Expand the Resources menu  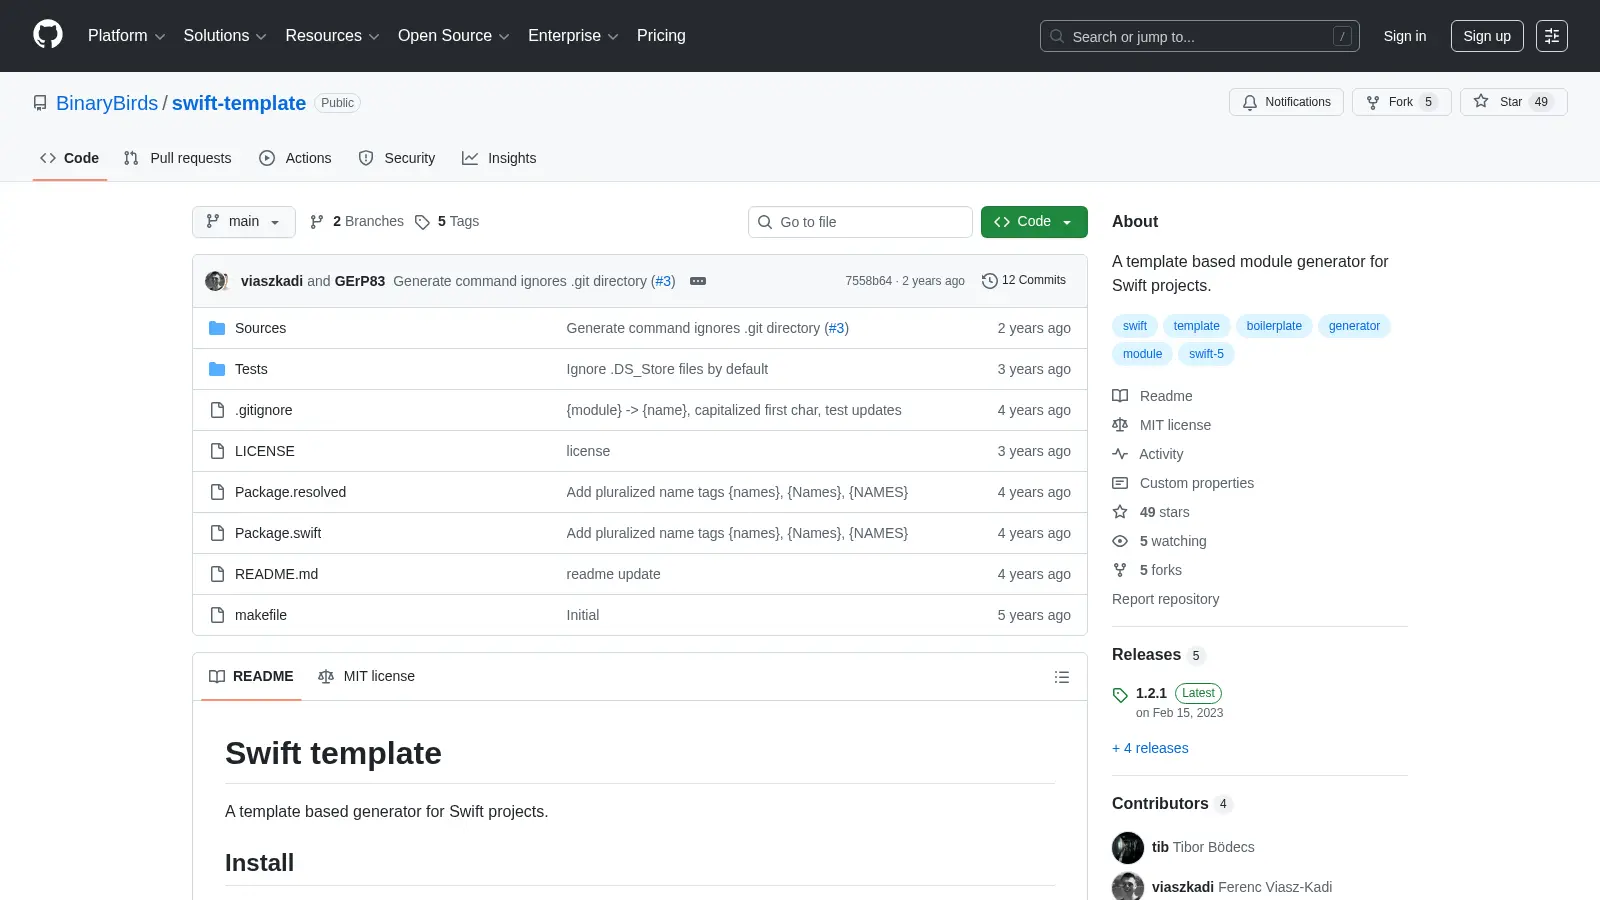coord(332,36)
